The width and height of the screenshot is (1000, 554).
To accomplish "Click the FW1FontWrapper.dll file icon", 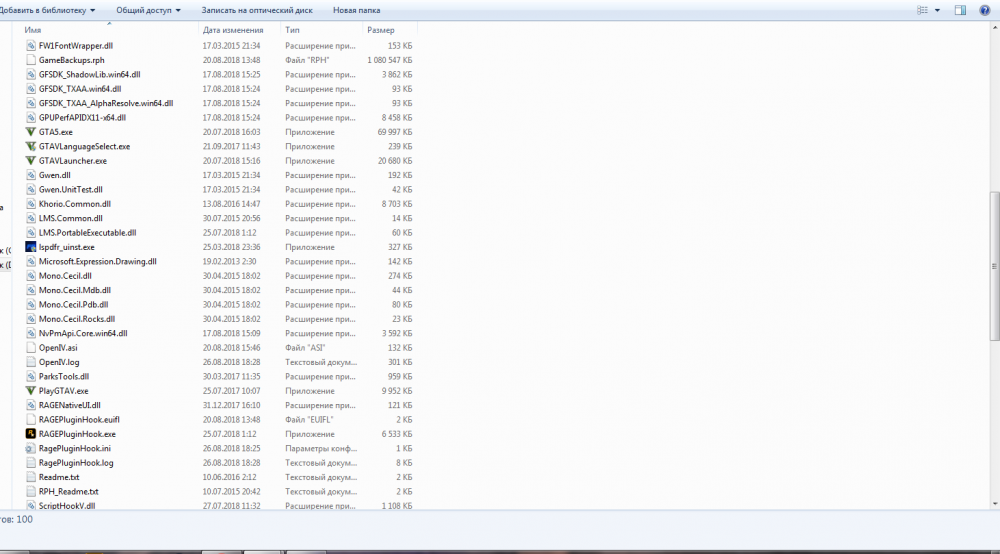I will pos(31,45).
